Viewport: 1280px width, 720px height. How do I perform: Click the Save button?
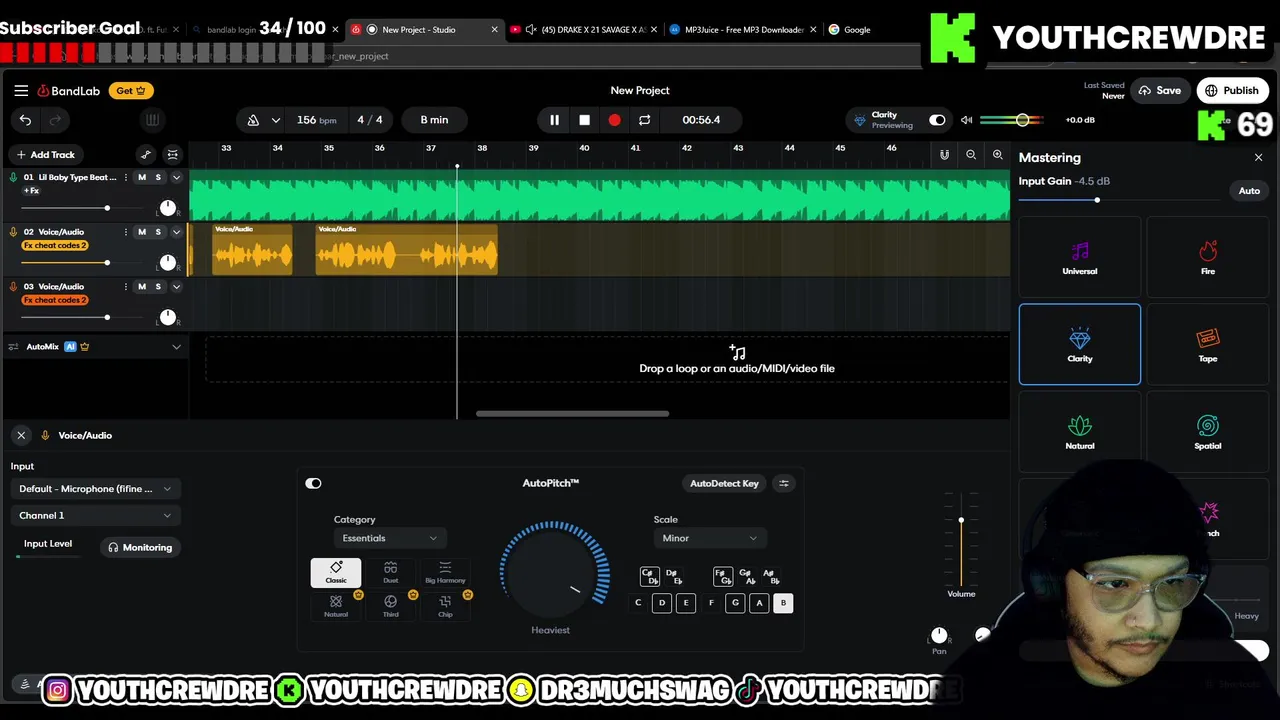pos(1160,90)
